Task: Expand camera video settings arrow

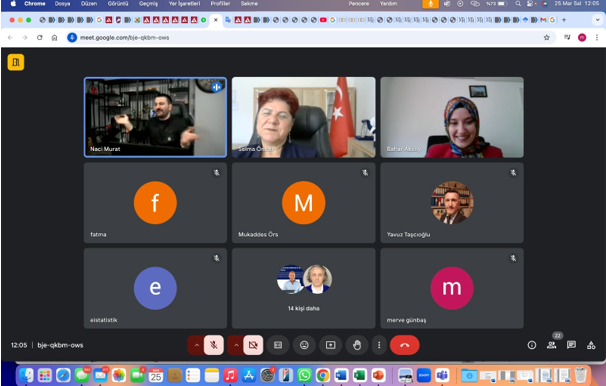Action: [x=236, y=345]
